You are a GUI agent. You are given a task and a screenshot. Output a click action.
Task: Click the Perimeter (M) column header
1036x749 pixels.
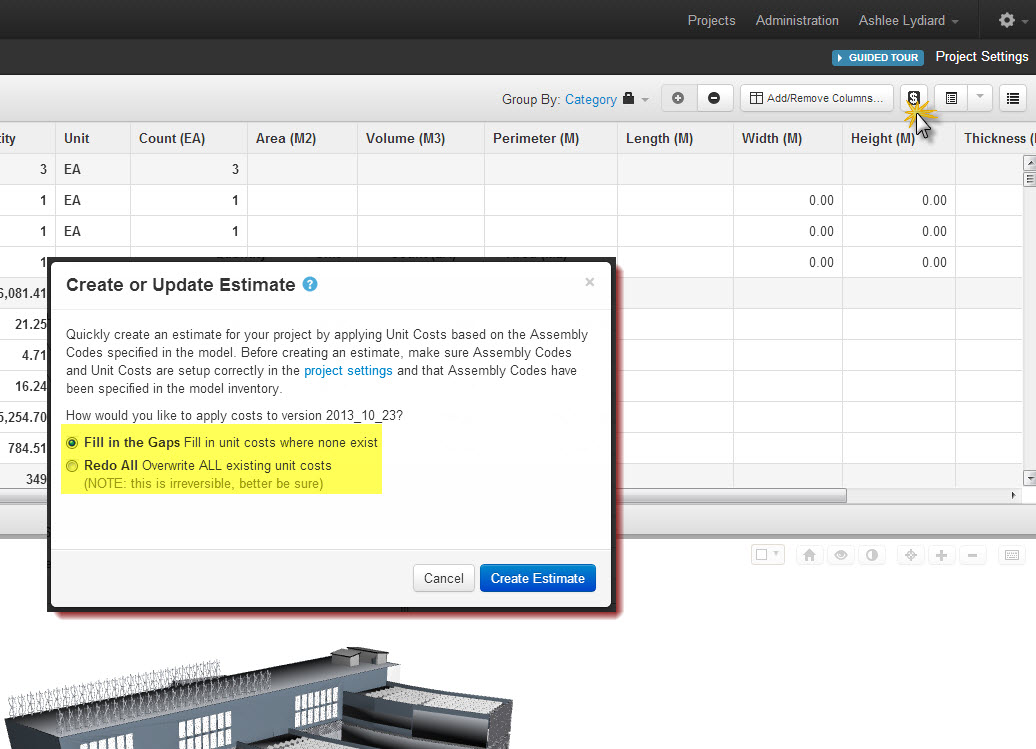[x=551, y=139]
